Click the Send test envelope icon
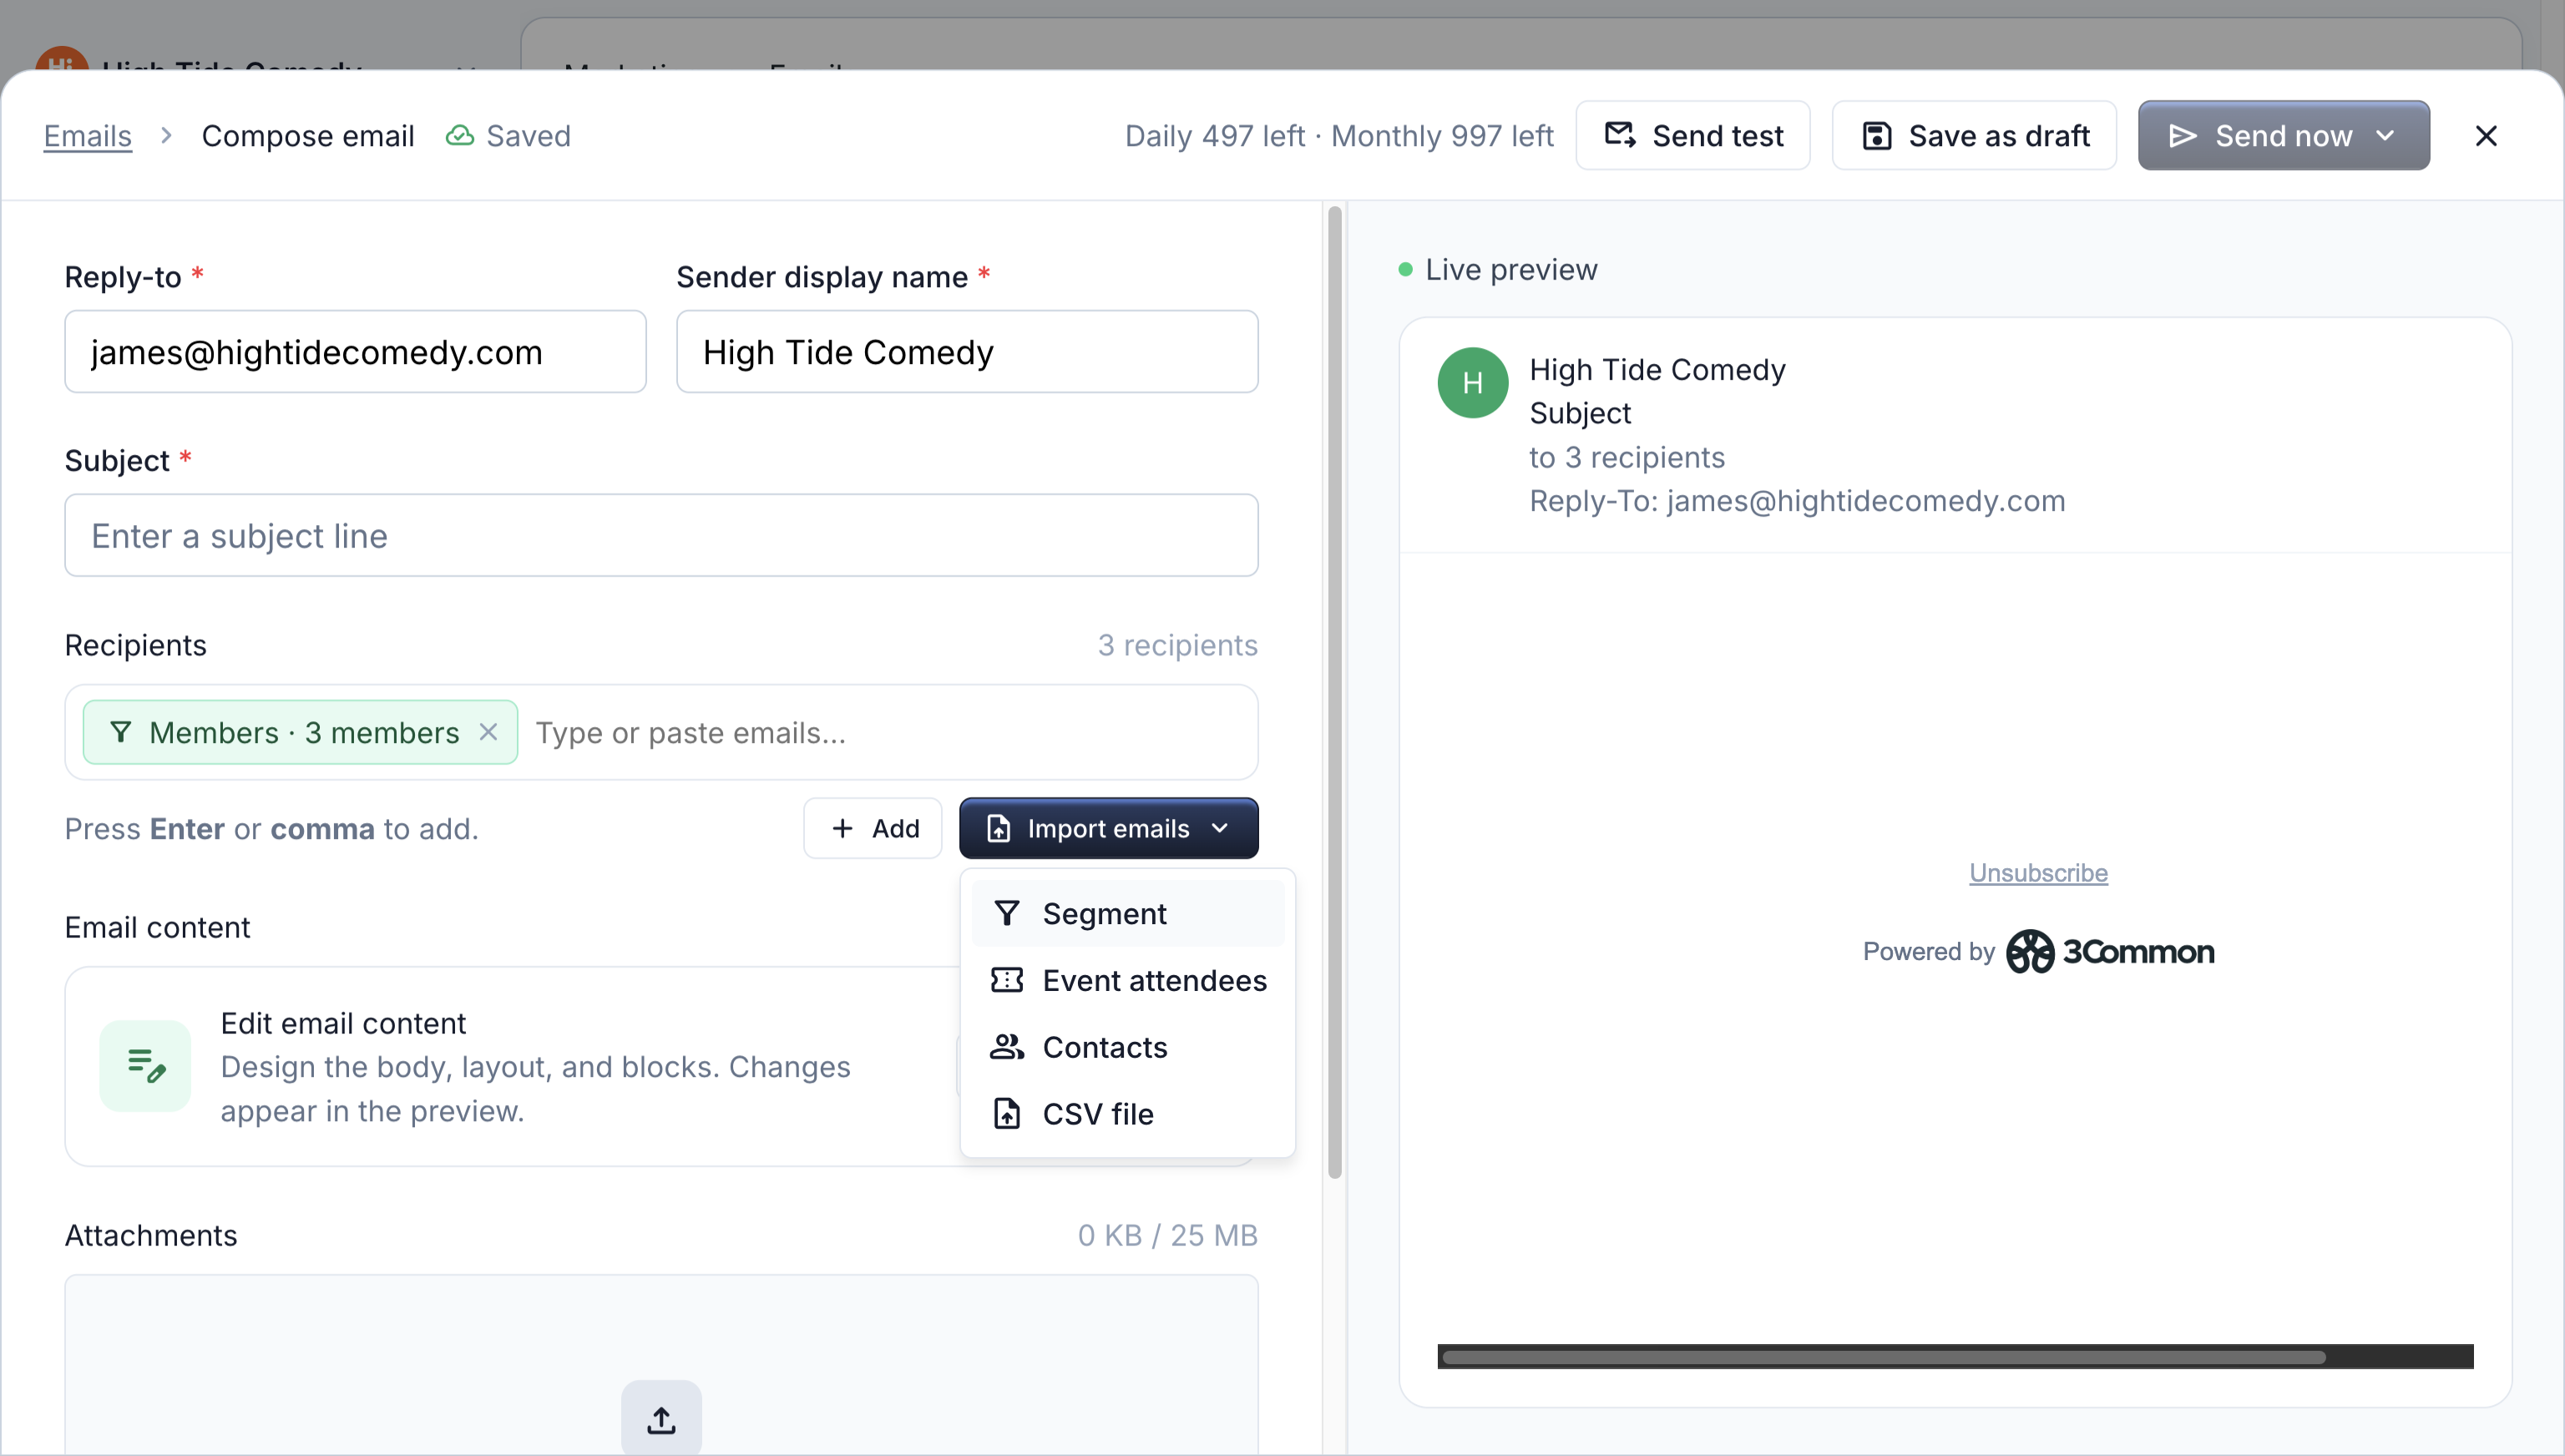 point(1620,135)
